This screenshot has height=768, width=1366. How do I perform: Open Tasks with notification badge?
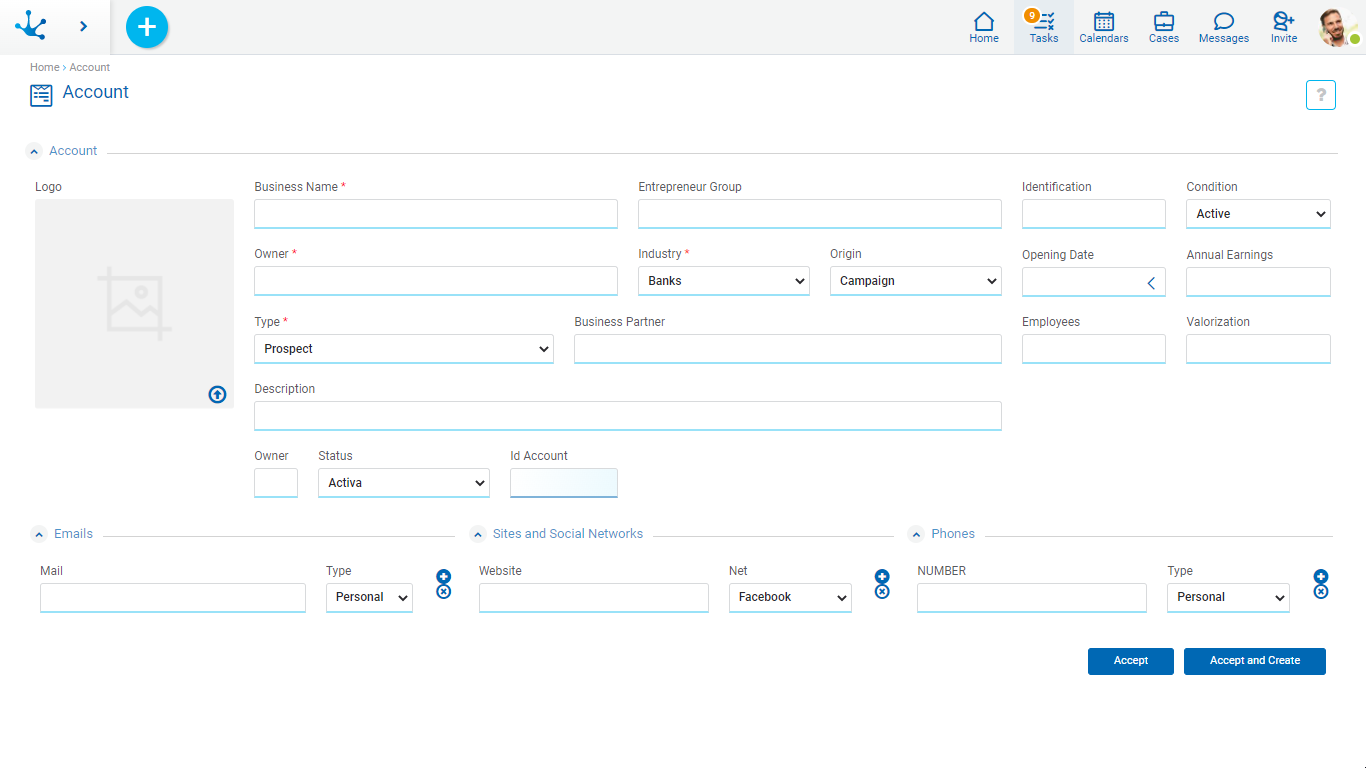click(1043, 27)
